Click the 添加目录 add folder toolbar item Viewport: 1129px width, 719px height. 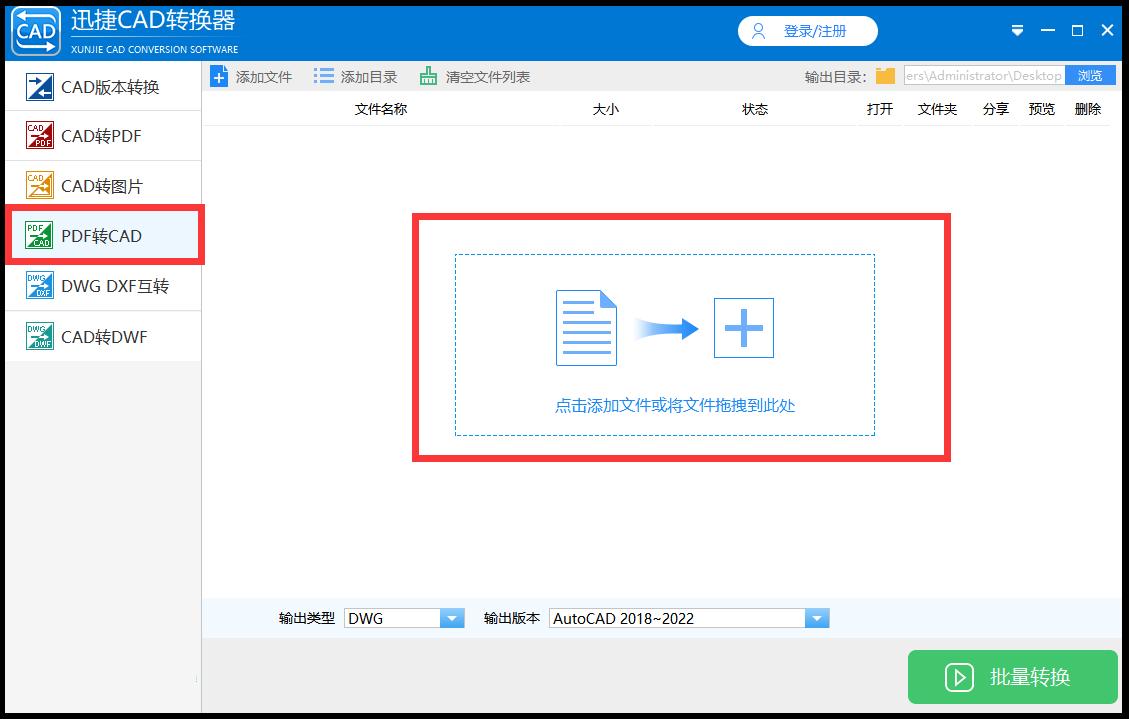(x=322, y=75)
